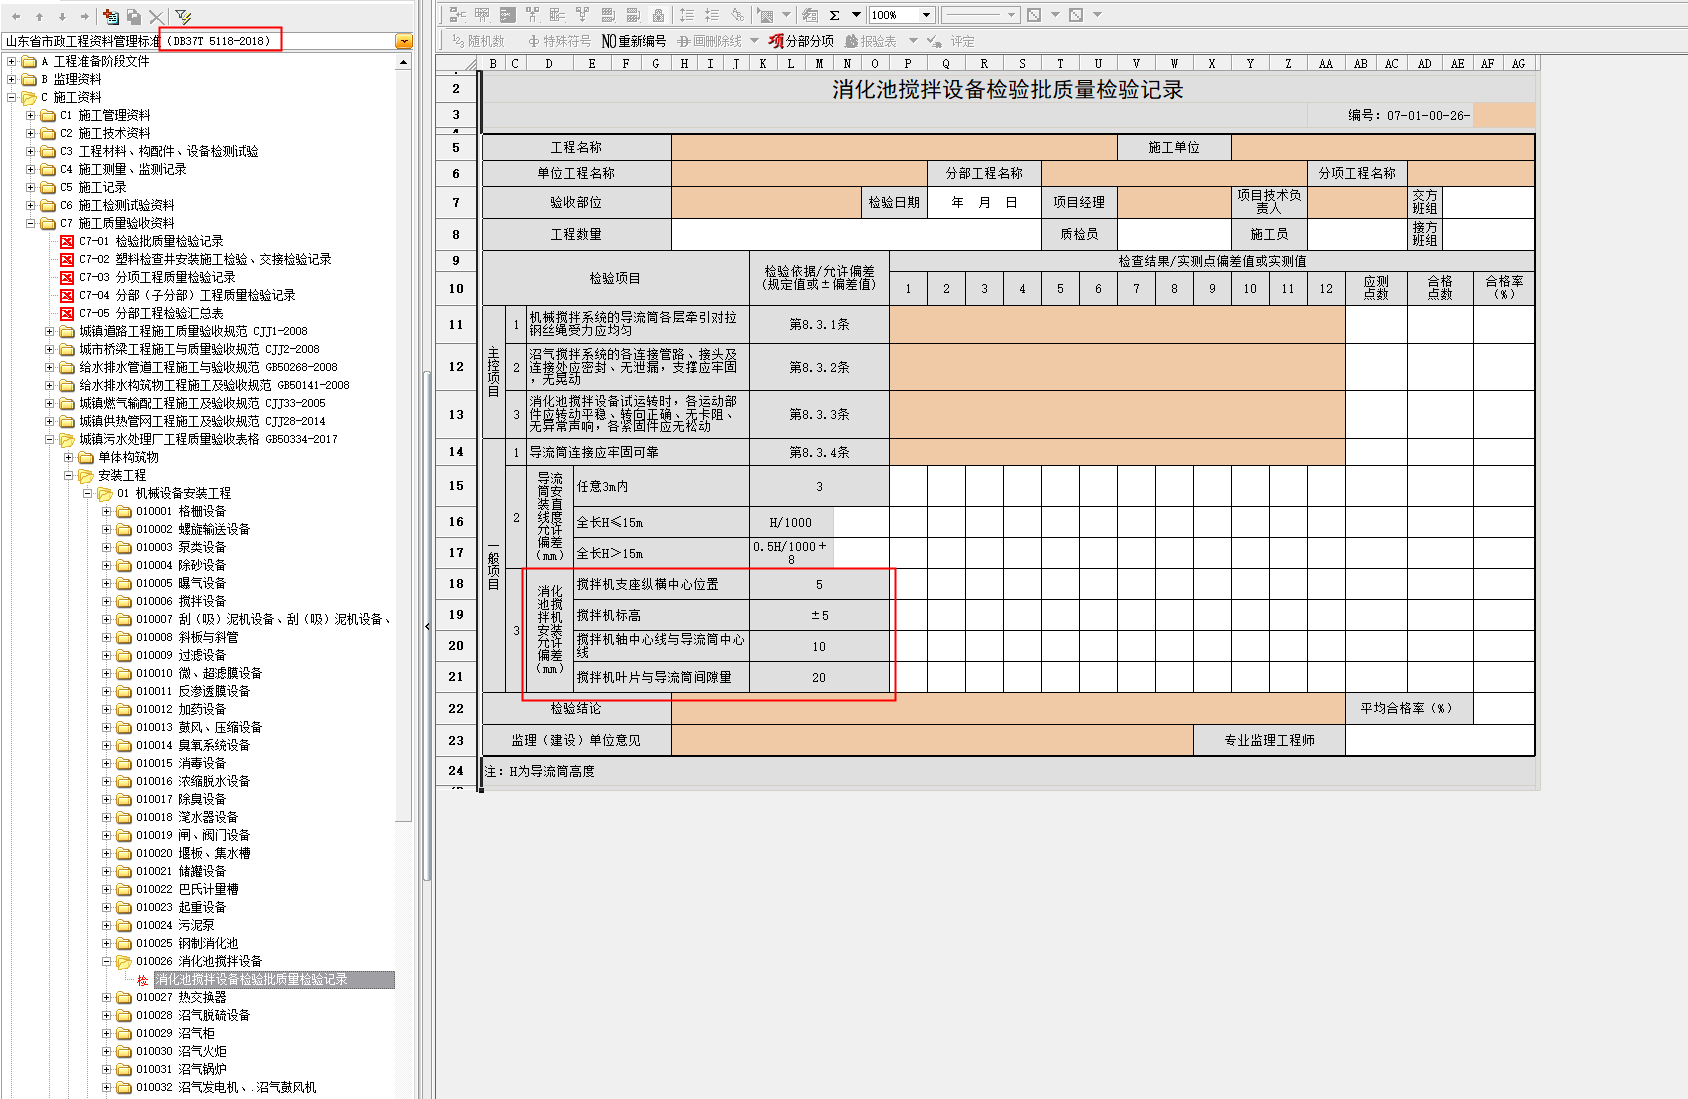Click the 年 月 日 inspection date cell

(984, 203)
